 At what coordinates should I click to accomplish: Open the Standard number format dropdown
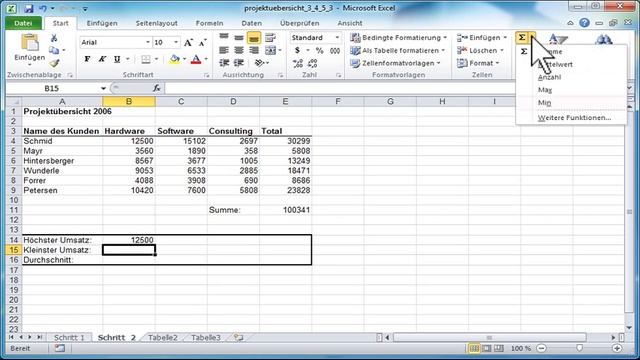(x=337, y=38)
